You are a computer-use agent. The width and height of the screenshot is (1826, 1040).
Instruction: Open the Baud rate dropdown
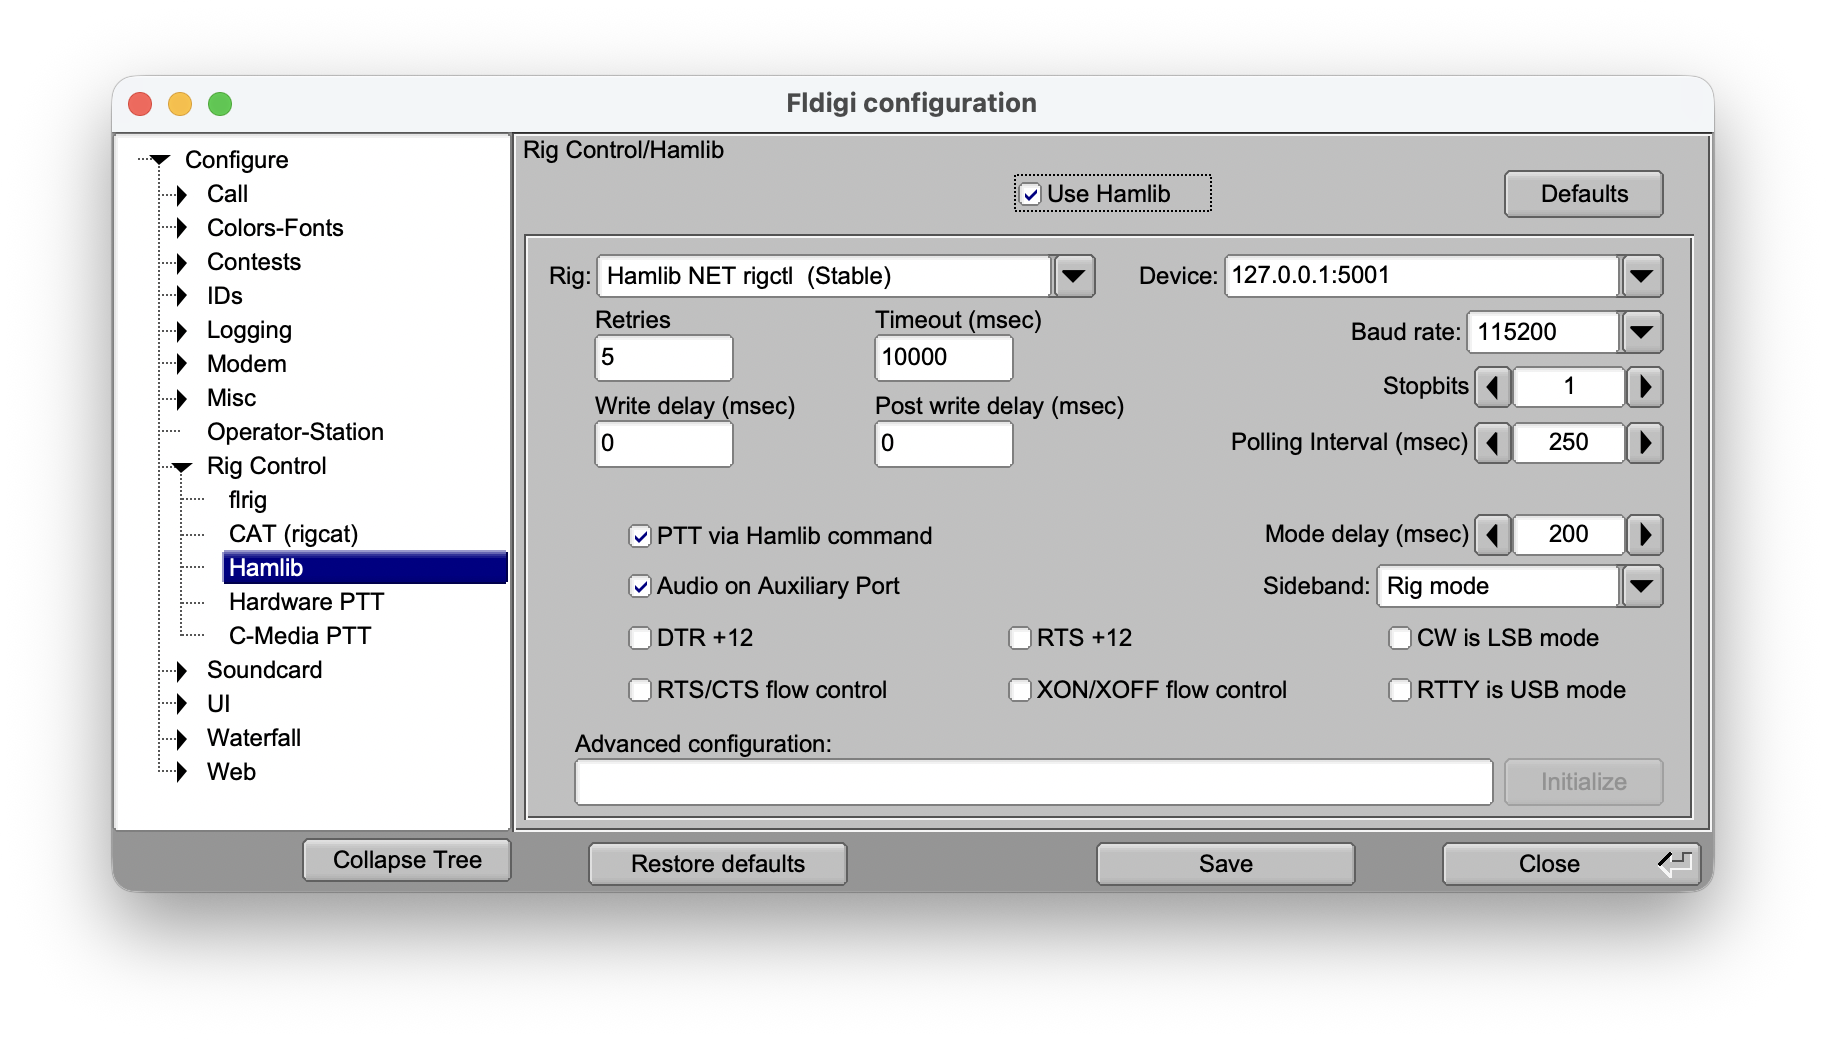click(x=1642, y=333)
